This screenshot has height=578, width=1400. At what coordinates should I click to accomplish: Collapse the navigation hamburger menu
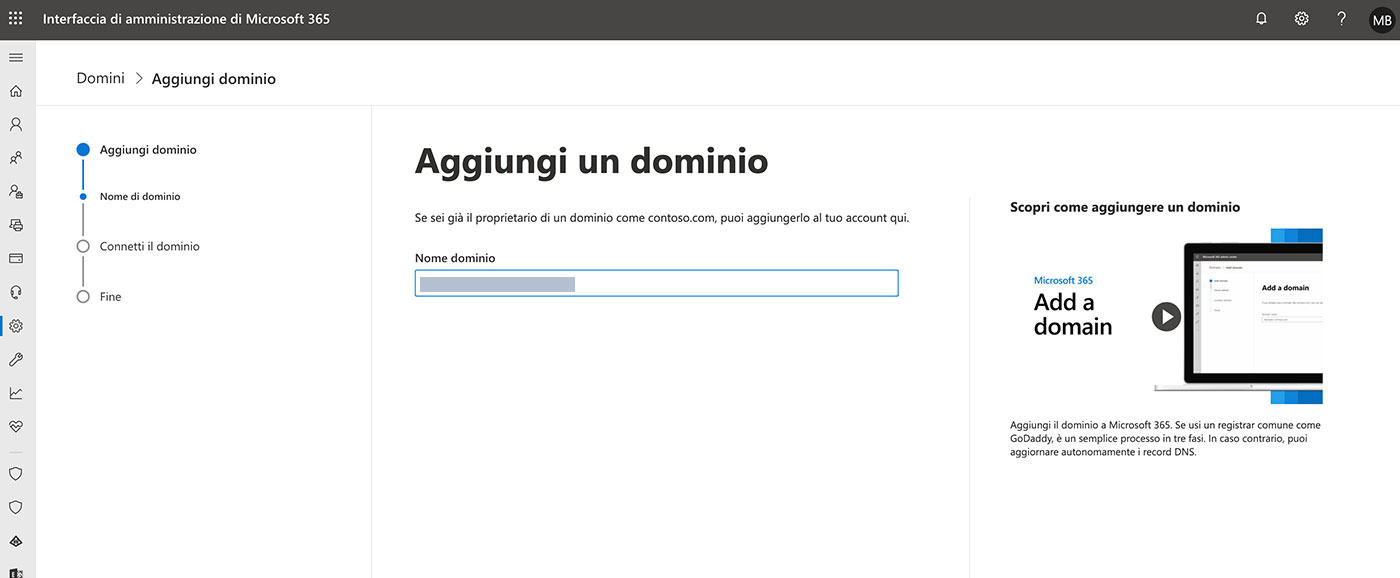(x=15, y=57)
